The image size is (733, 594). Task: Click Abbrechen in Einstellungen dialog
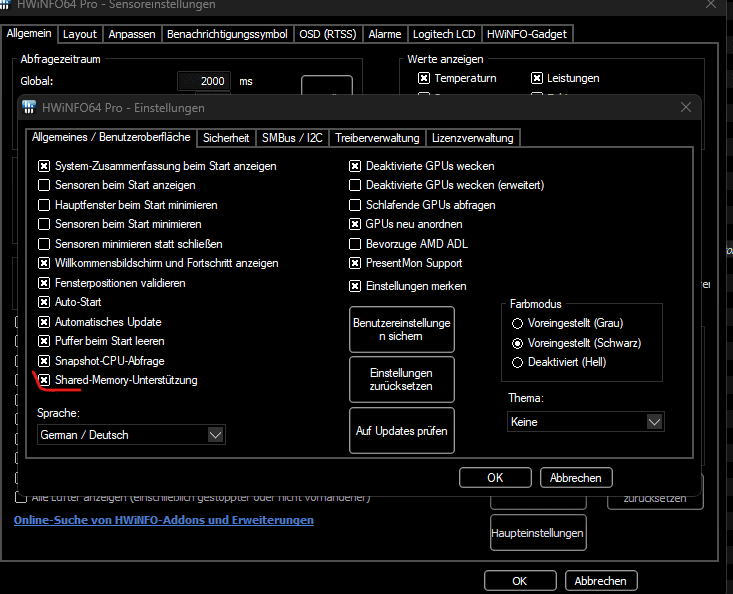(x=576, y=478)
